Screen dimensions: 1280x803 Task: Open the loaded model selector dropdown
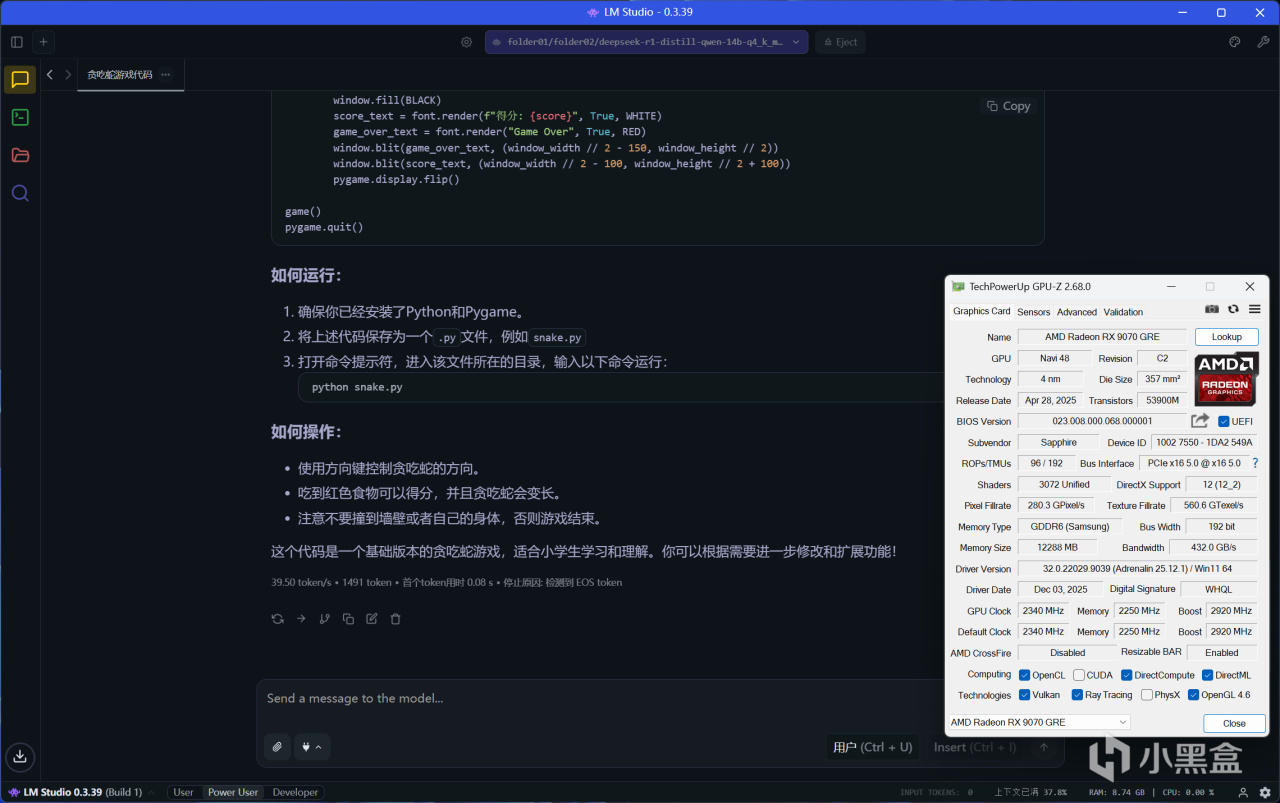[646, 42]
